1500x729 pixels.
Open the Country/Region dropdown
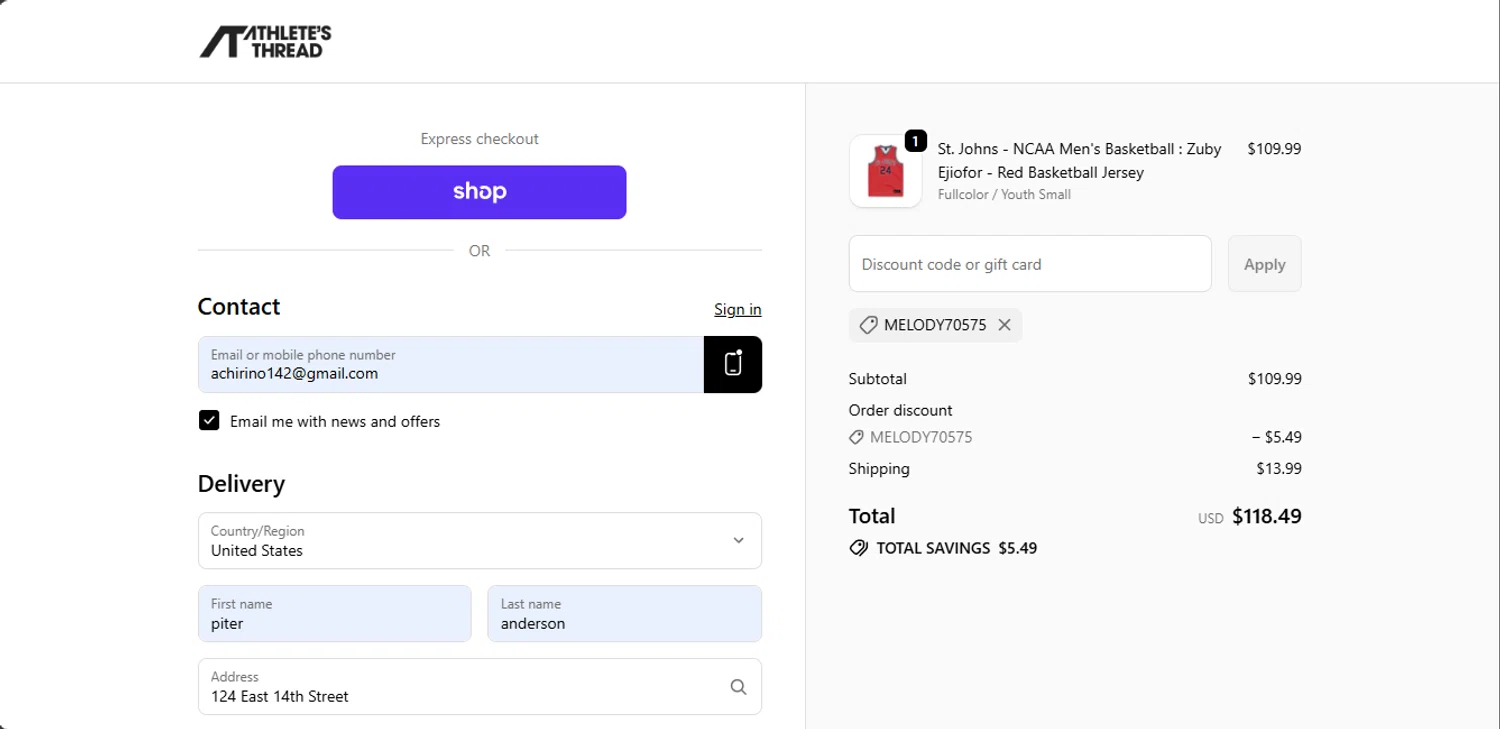[x=480, y=541]
